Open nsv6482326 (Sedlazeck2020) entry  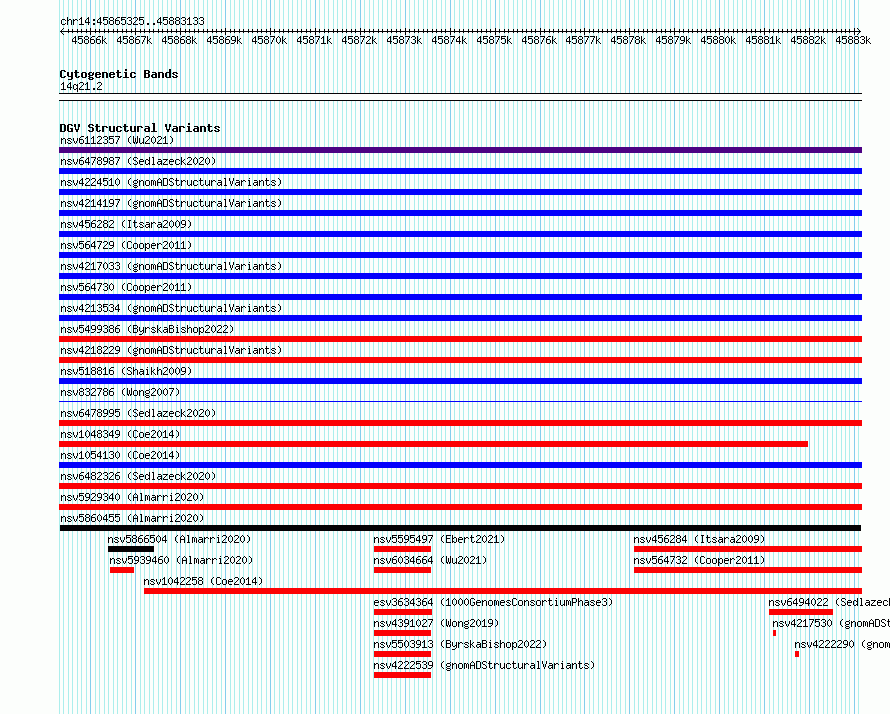(x=138, y=476)
